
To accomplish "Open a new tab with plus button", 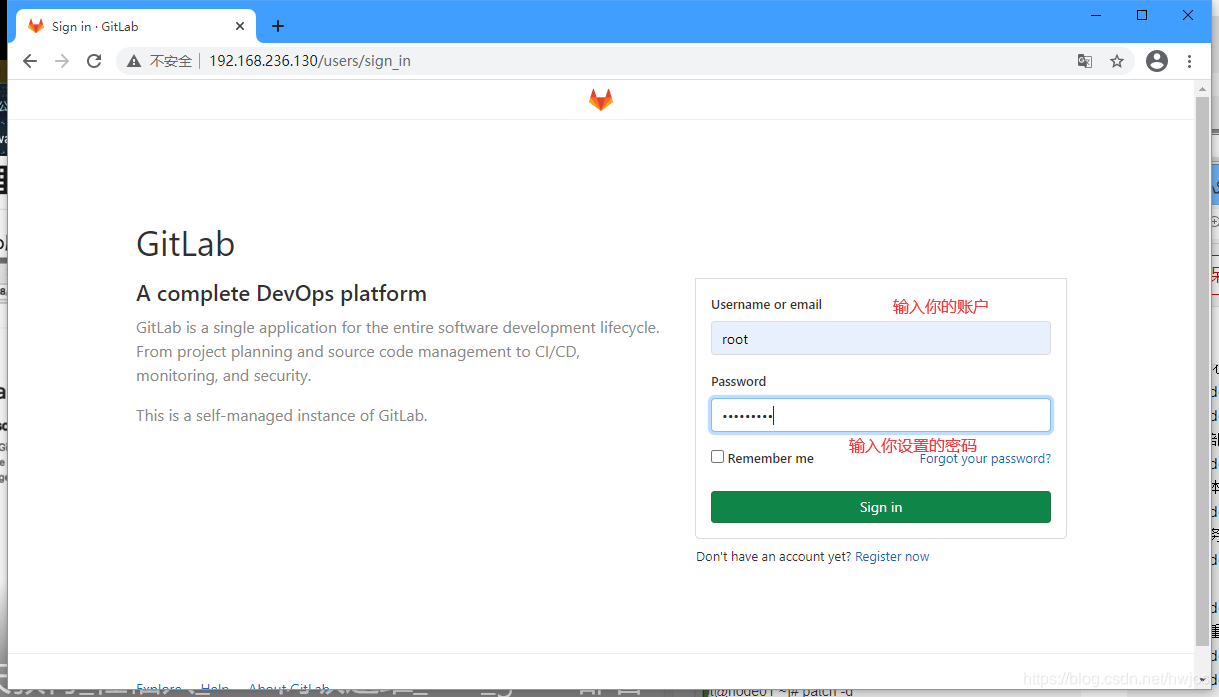I will pos(278,26).
